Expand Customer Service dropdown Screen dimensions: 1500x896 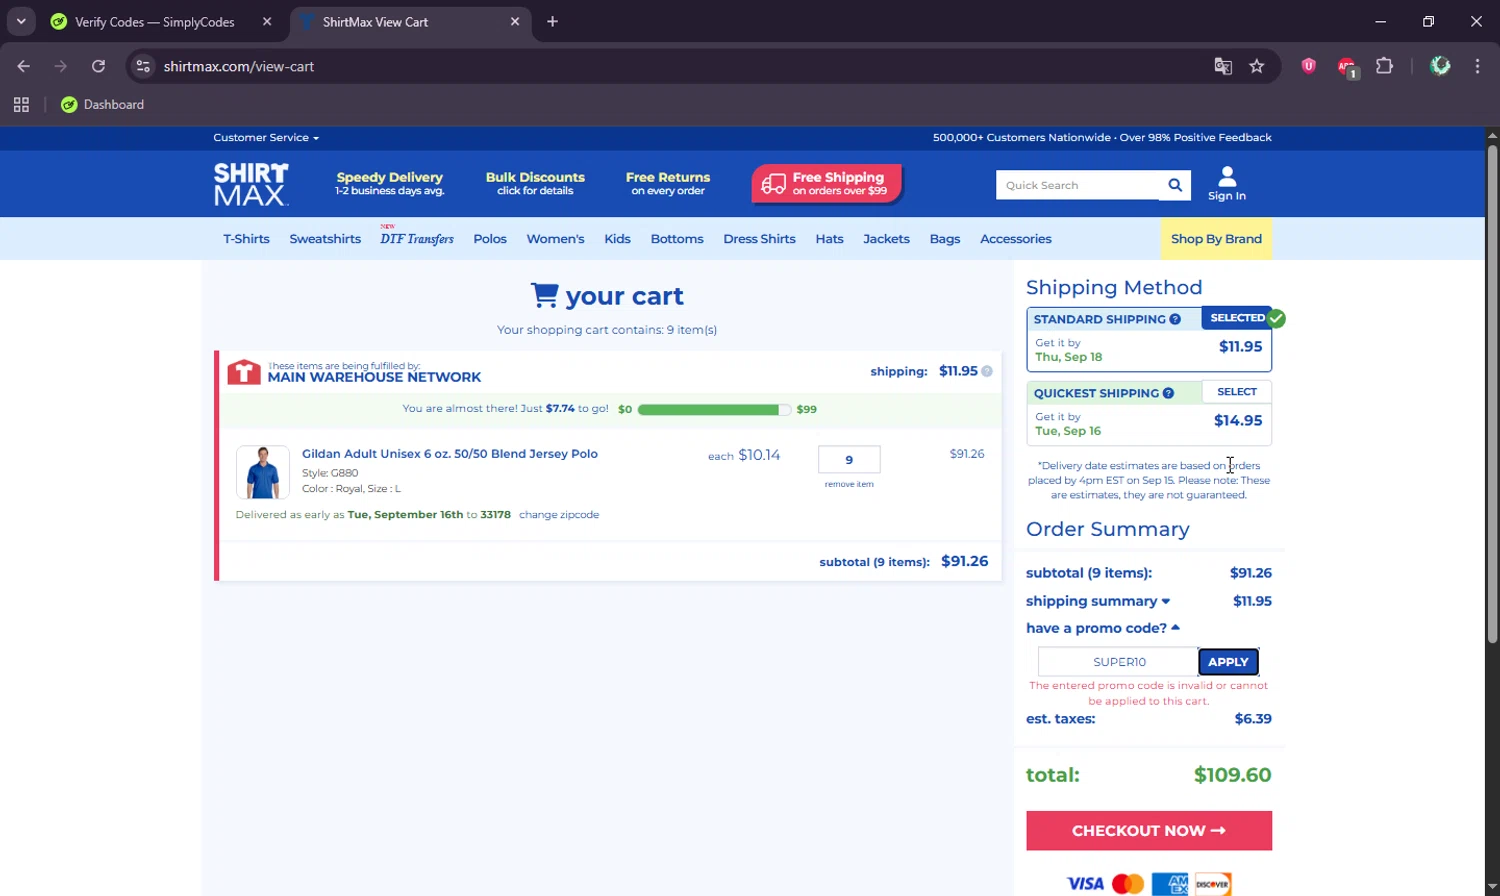tap(266, 138)
